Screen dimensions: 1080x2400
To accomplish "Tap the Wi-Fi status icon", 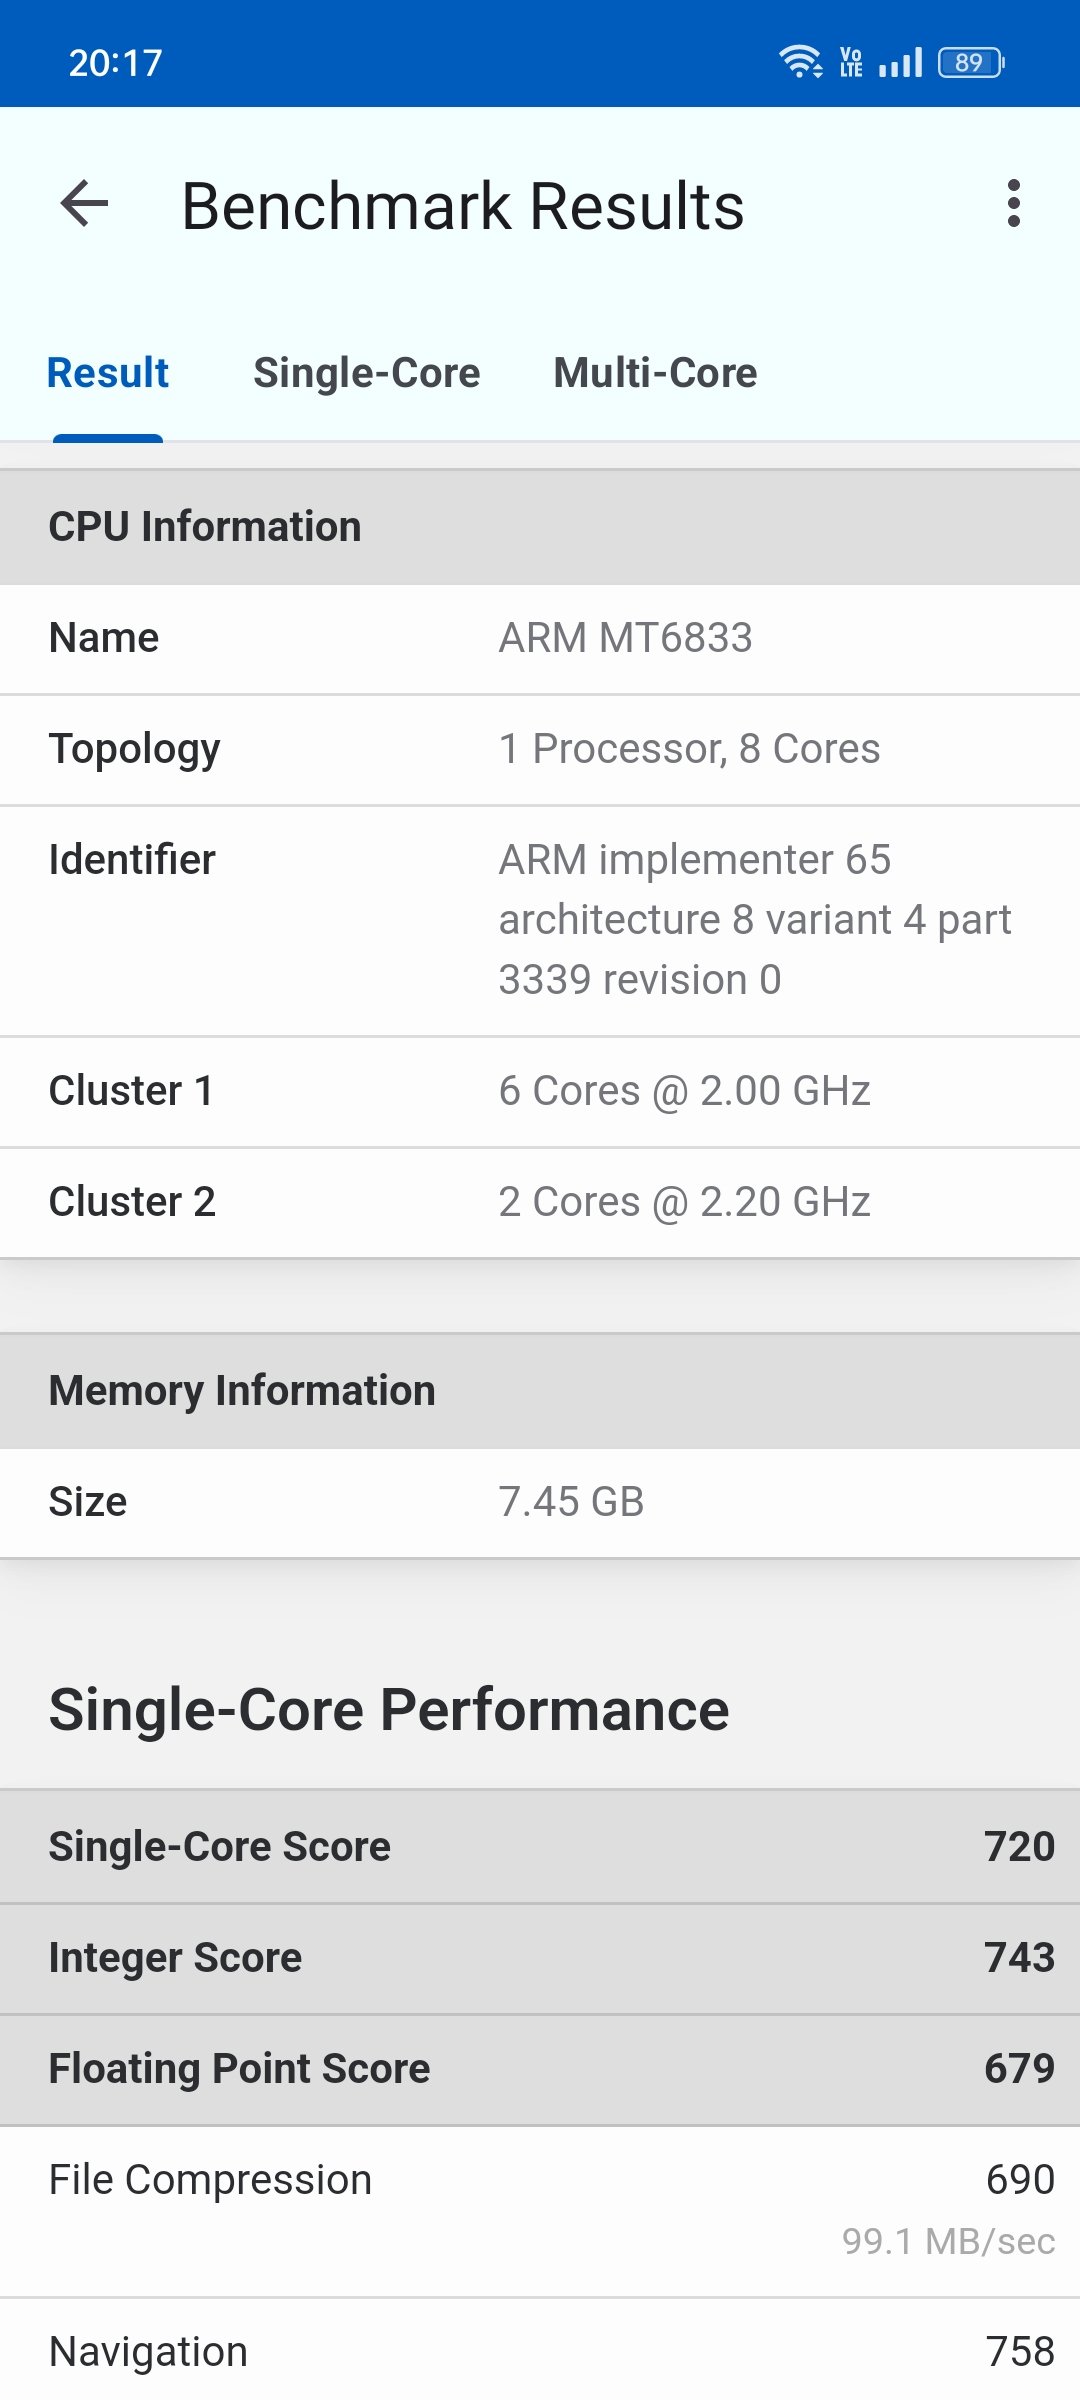I will (x=800, y=62).
